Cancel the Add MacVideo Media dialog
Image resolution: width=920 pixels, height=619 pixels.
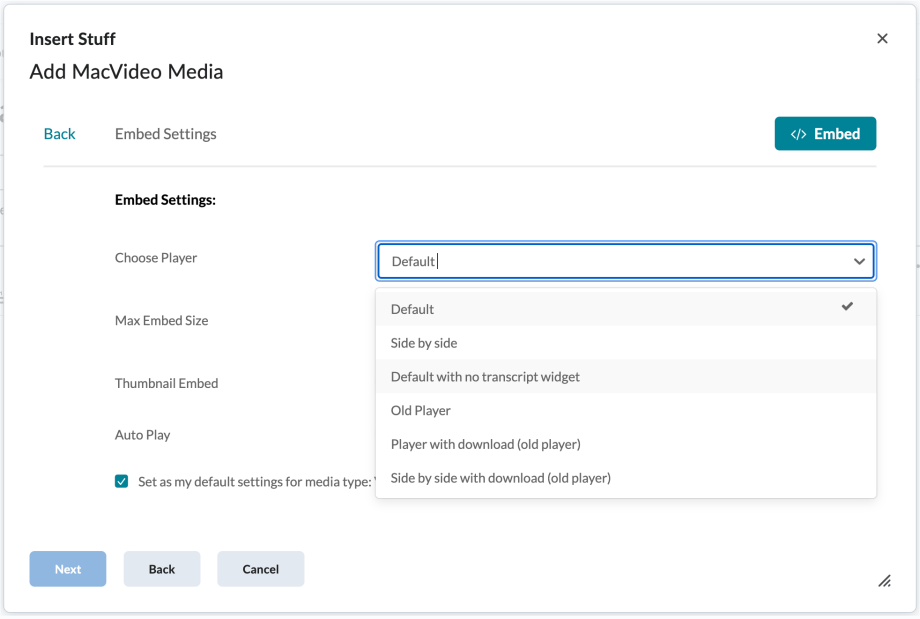coord(261,569)
